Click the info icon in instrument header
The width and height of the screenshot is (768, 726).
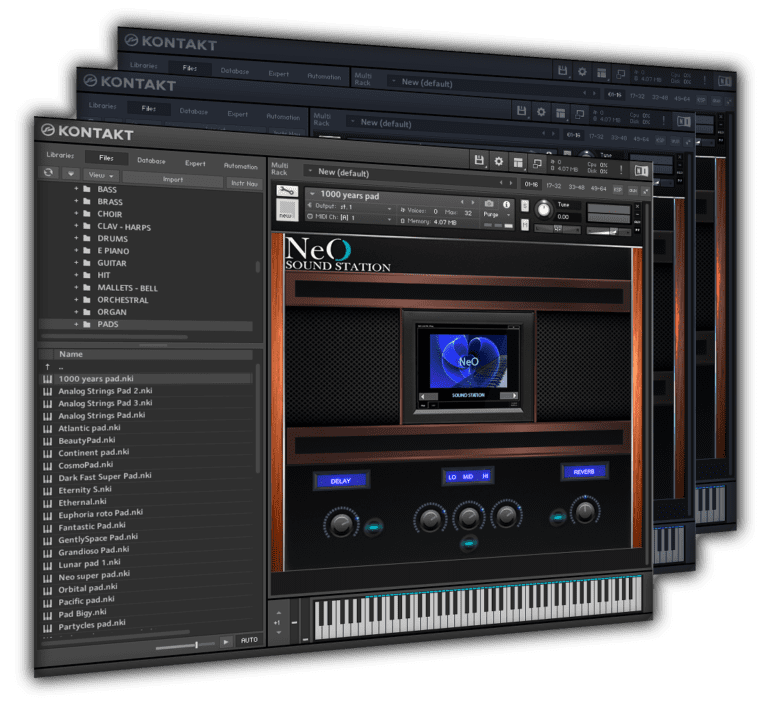(506, 204)
